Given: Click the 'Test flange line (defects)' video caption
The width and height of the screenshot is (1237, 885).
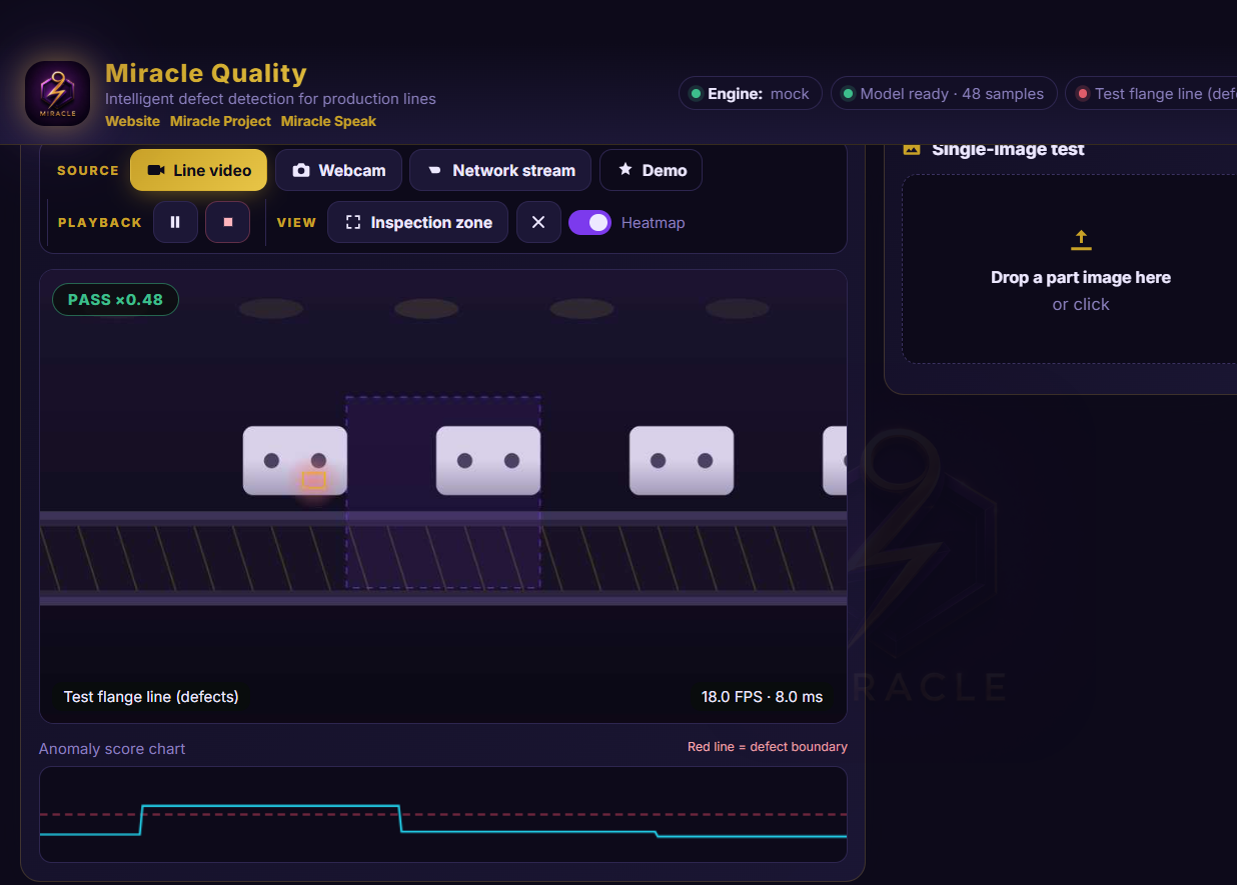Looking at the screenshot, I should tap(151, 696).
